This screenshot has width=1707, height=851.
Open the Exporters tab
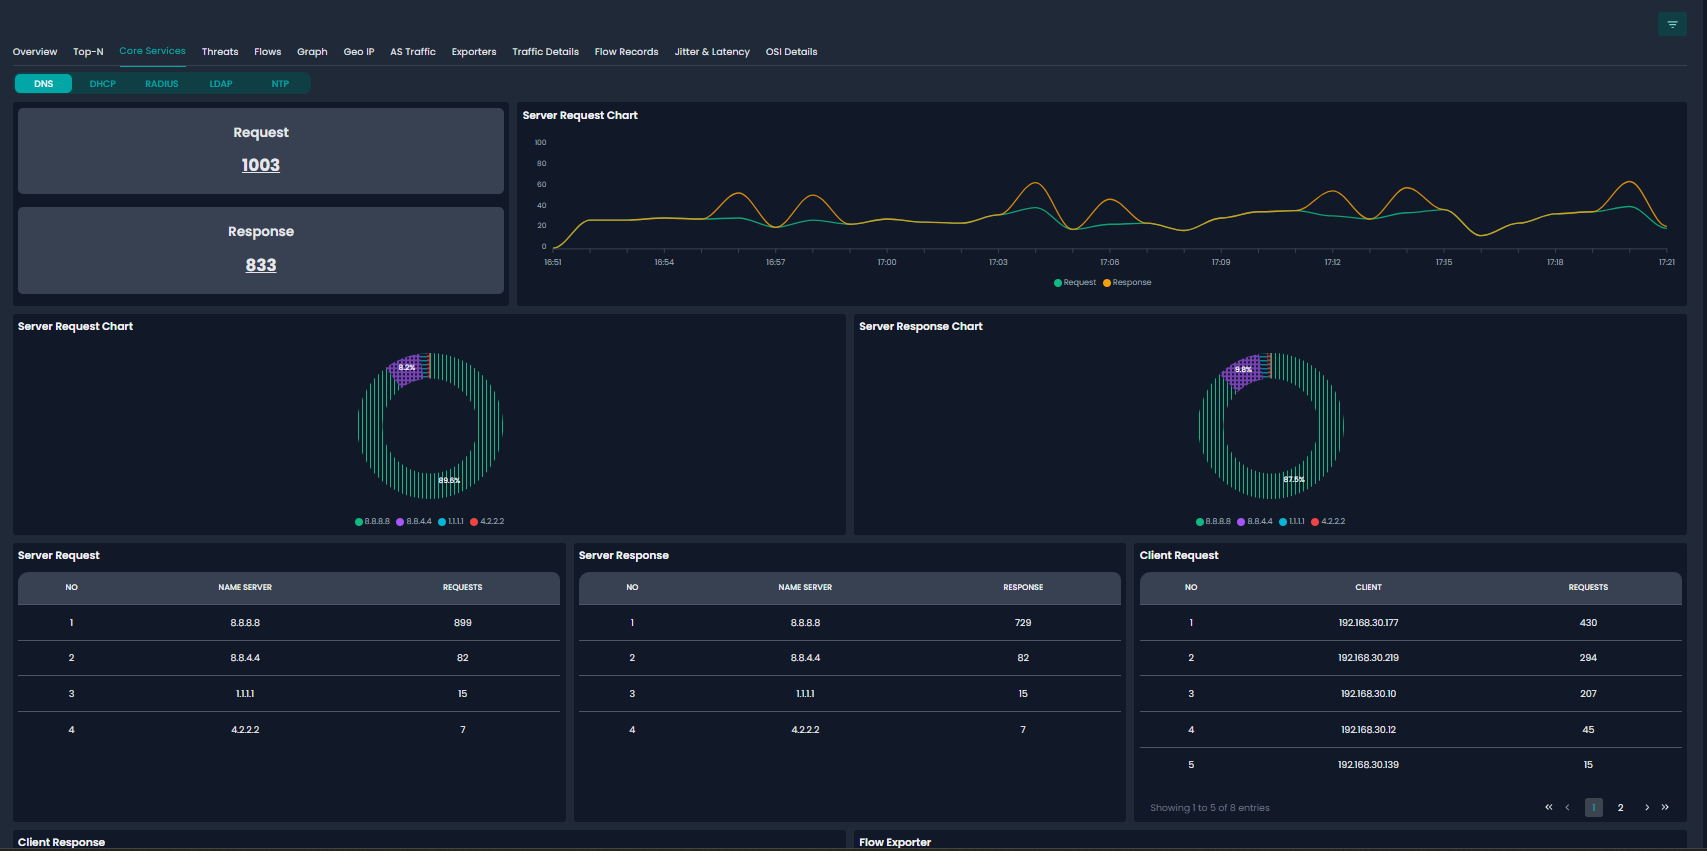pos(474,52)
